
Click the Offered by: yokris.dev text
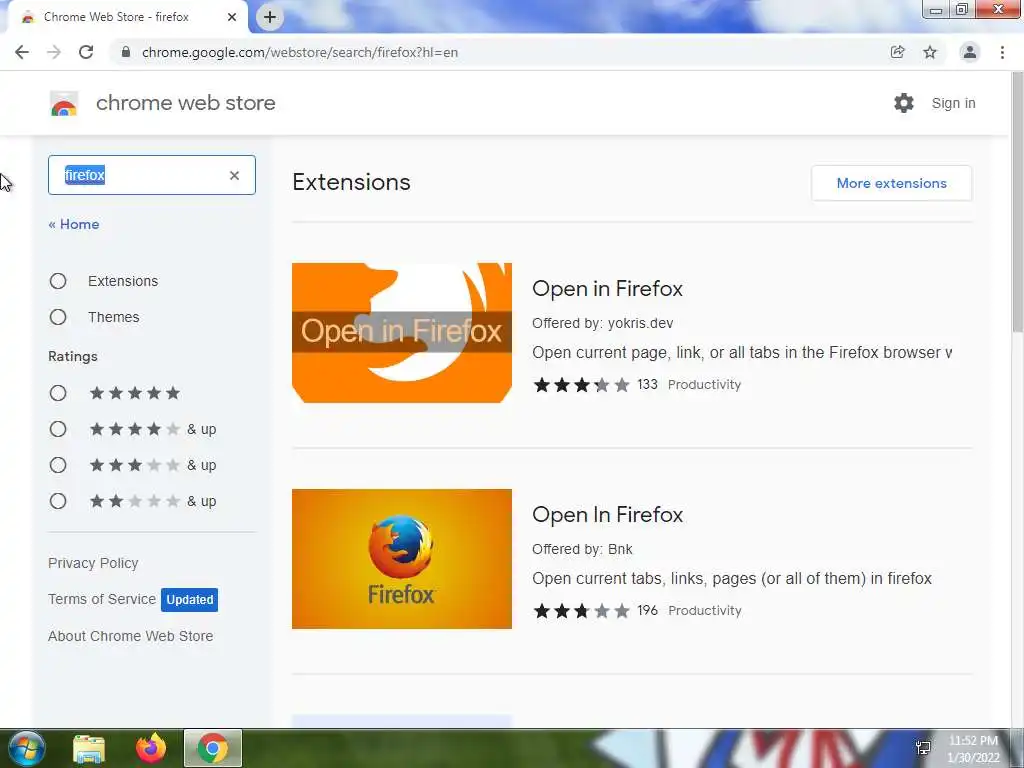coord(602,323)
